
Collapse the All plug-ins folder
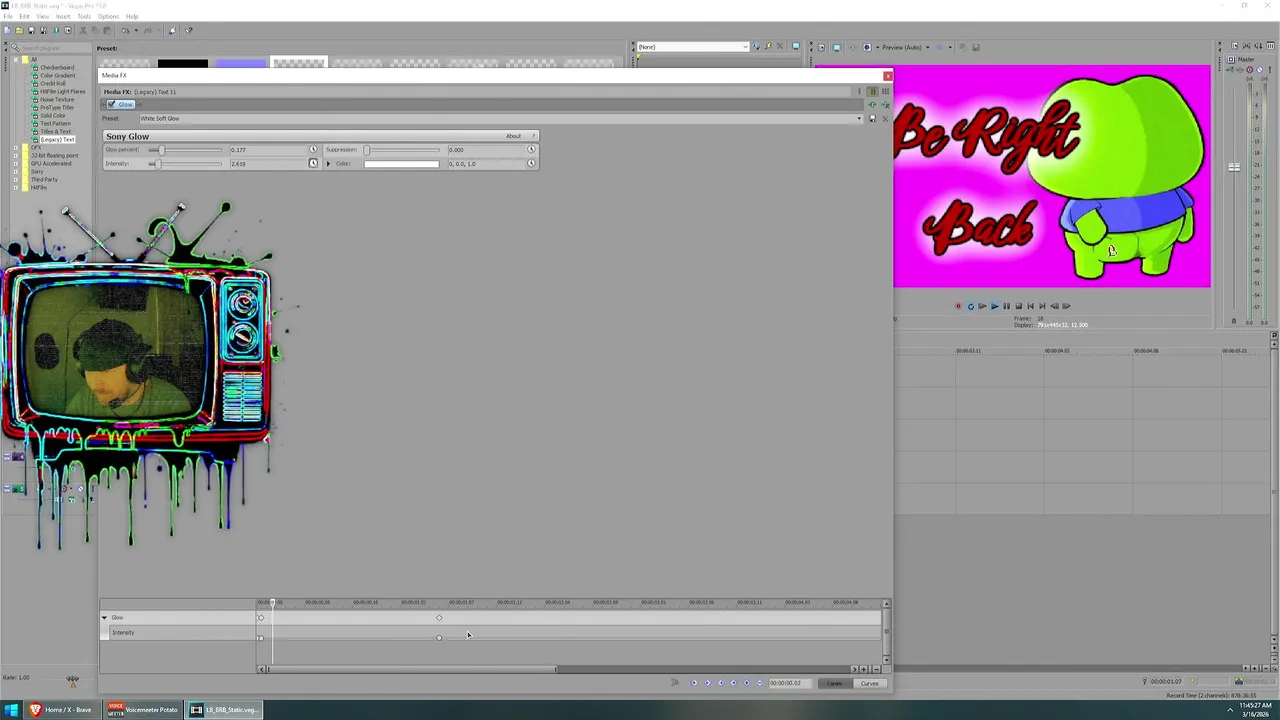point(15,59)
